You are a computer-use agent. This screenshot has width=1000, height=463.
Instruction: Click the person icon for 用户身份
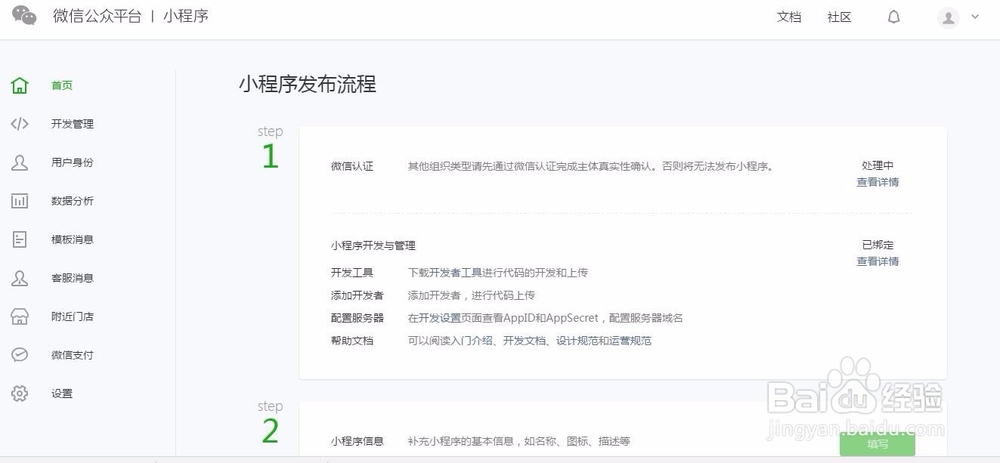coord(20,163)
